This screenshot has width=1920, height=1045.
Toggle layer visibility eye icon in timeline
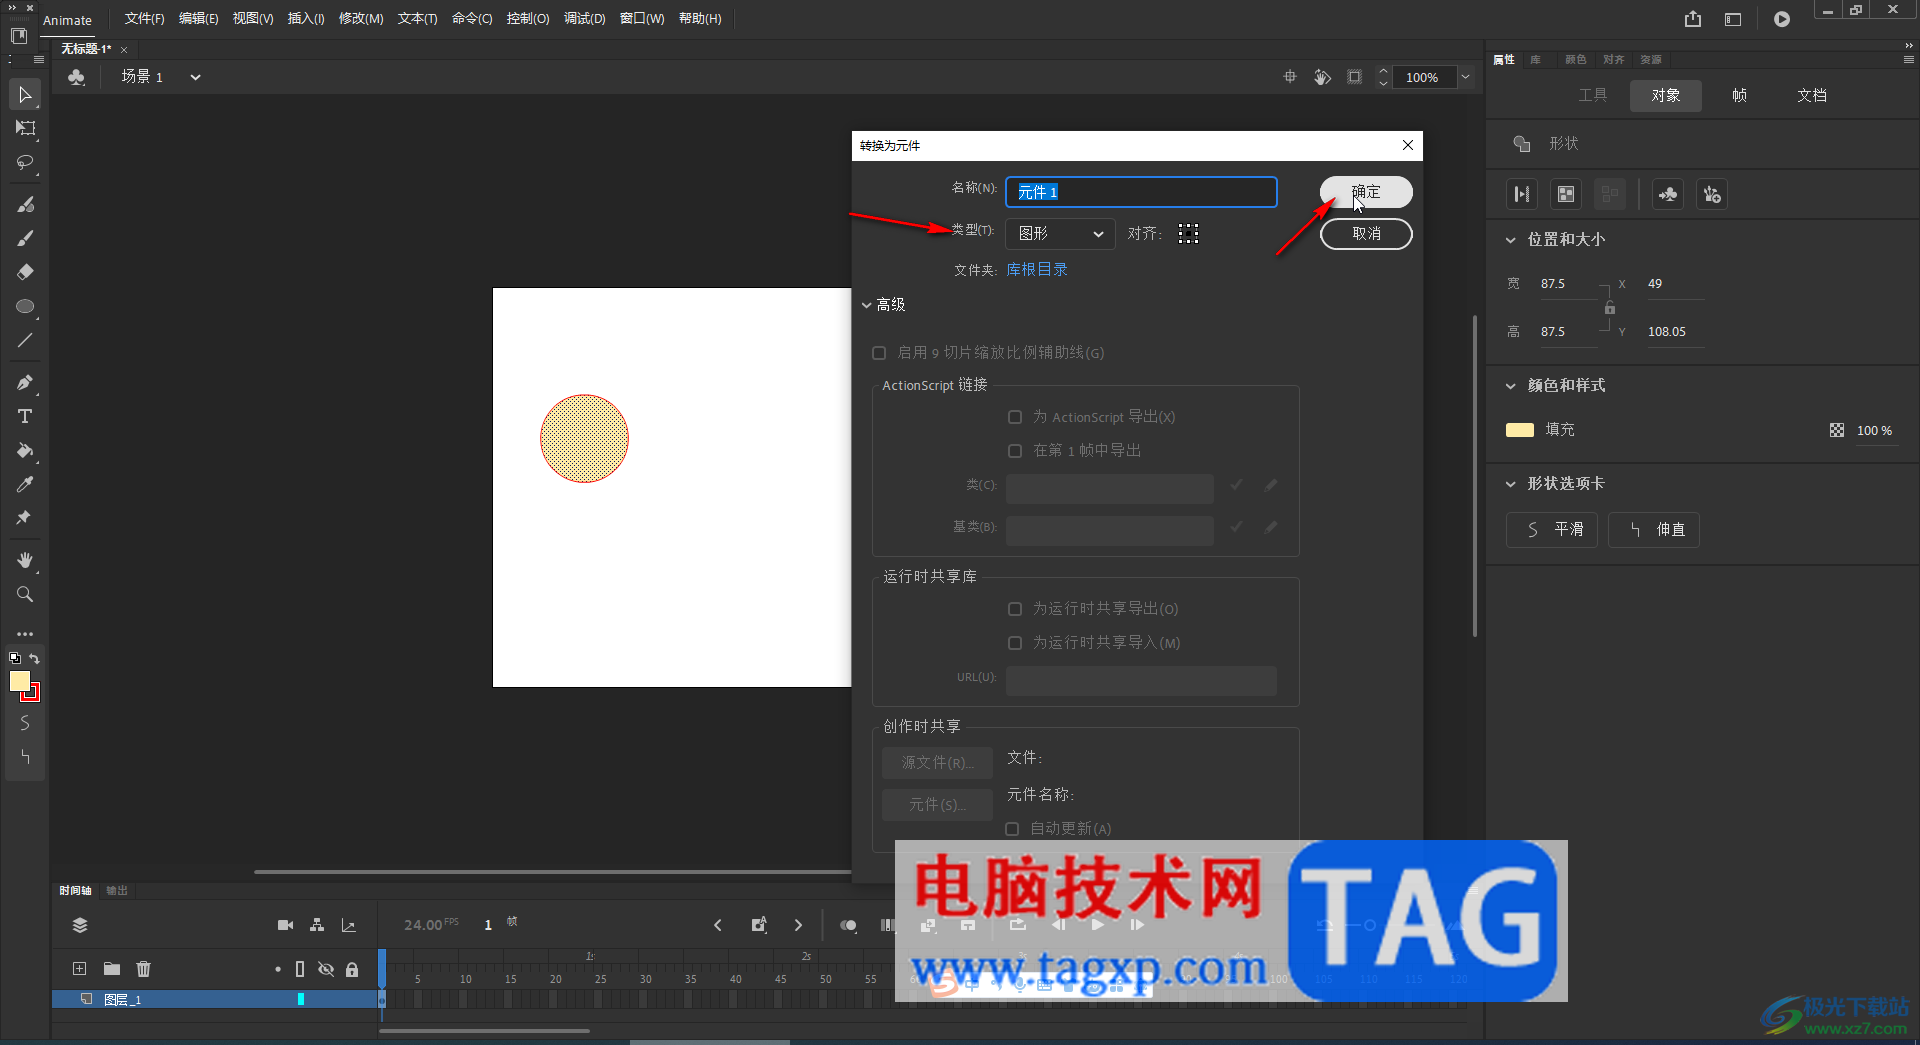tap(326, 969)
